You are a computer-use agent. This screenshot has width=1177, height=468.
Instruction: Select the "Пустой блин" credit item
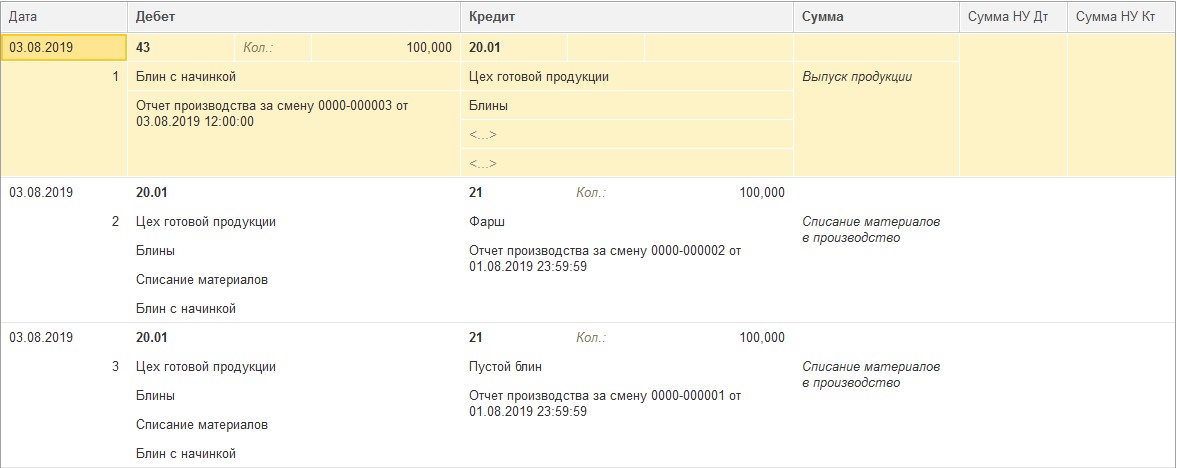pos(506,367)
